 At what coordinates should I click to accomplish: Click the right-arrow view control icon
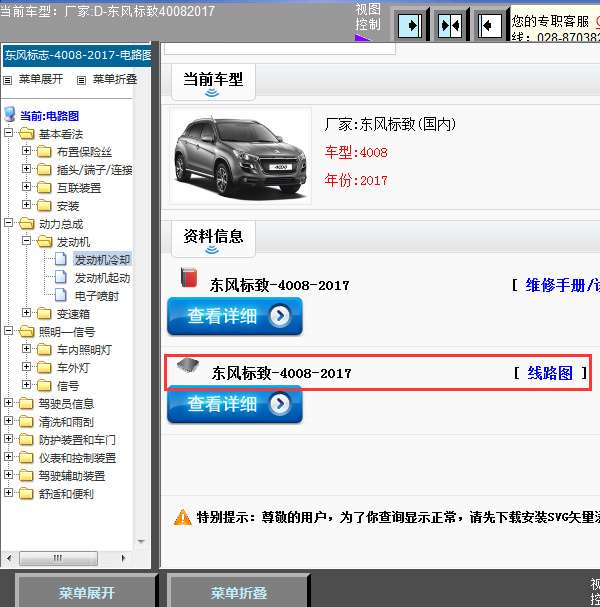click(410, 26)
